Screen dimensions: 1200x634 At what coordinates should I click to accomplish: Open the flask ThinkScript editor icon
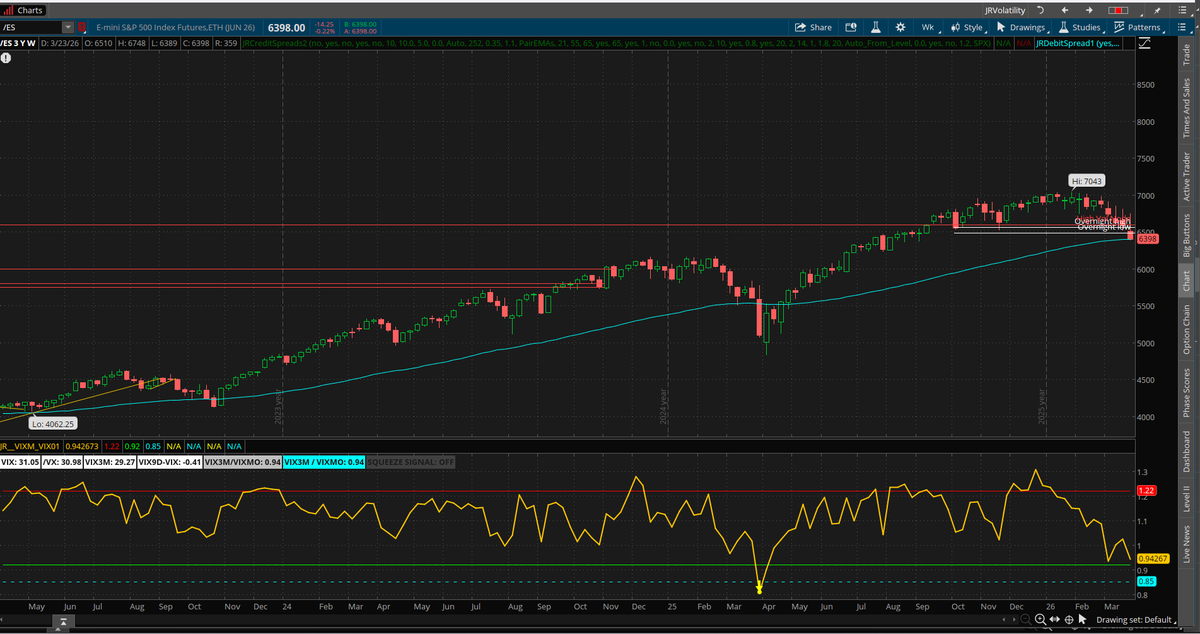click(874, 27)
